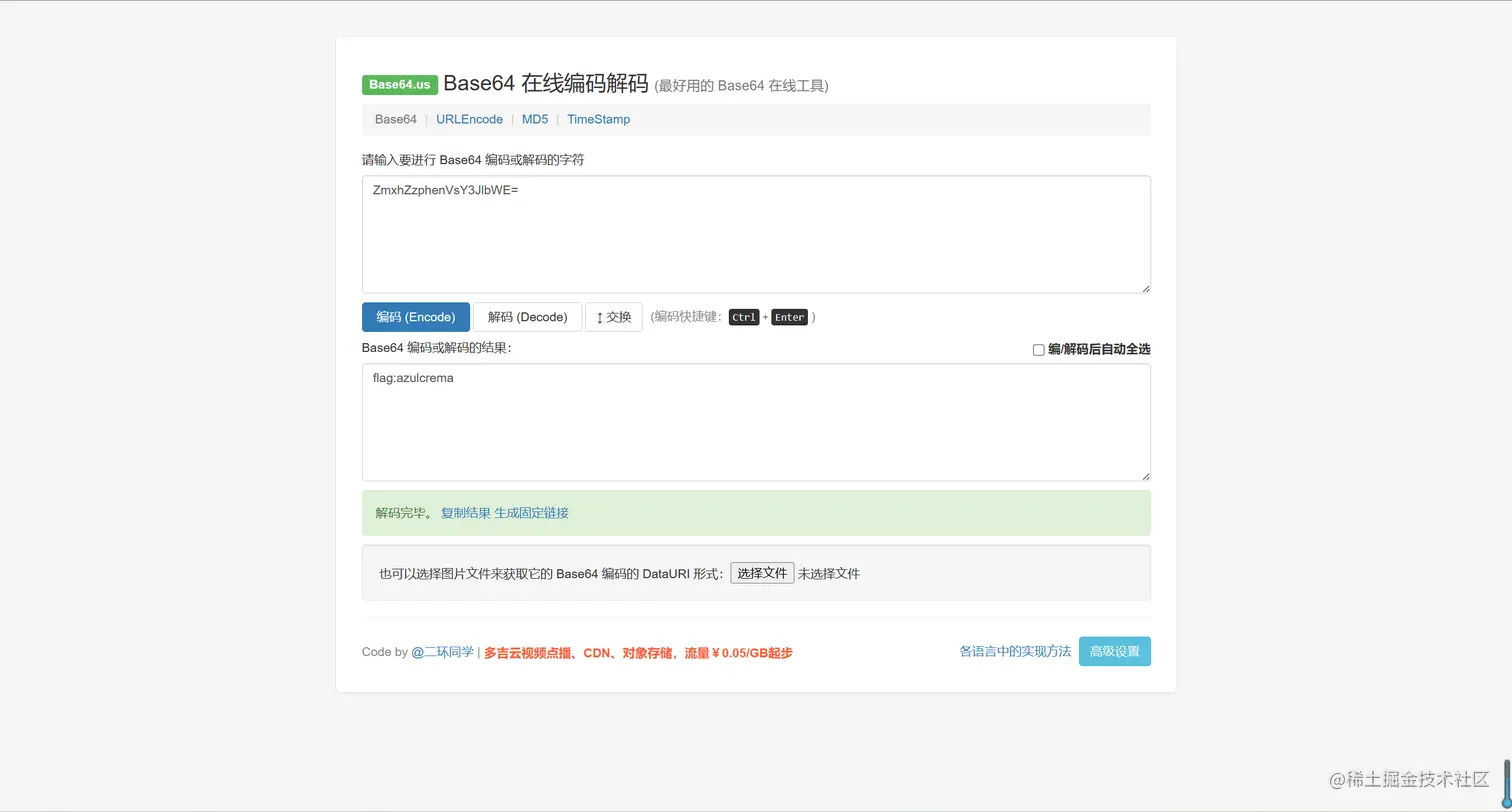The image size is (1512, 812).
Task: Focus the Base64 input textarea
Action: tap(756, 235)
